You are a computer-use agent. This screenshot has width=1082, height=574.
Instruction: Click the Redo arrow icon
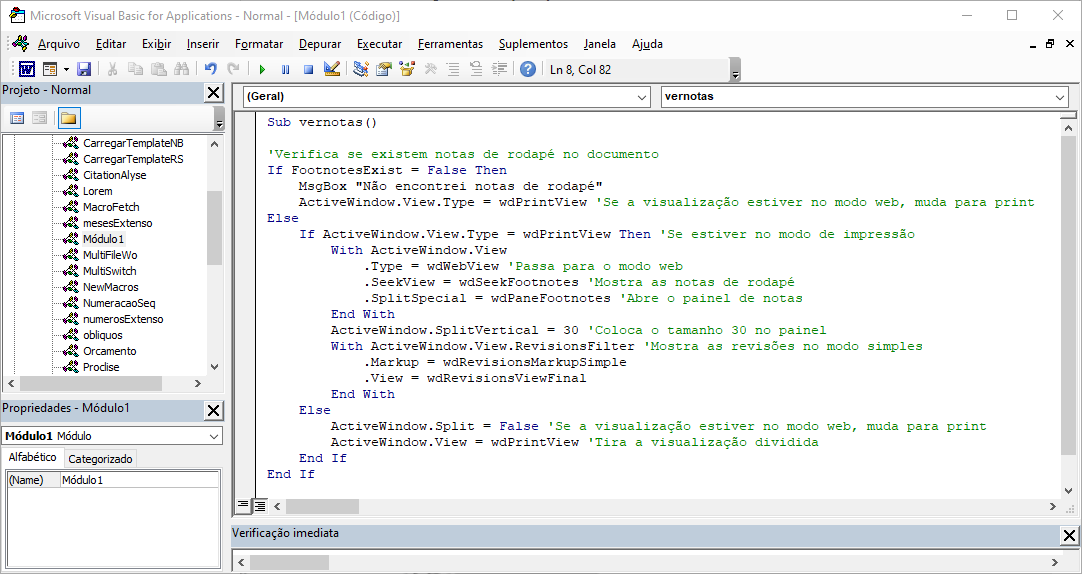pyautogui.click(x=233, y=69)
